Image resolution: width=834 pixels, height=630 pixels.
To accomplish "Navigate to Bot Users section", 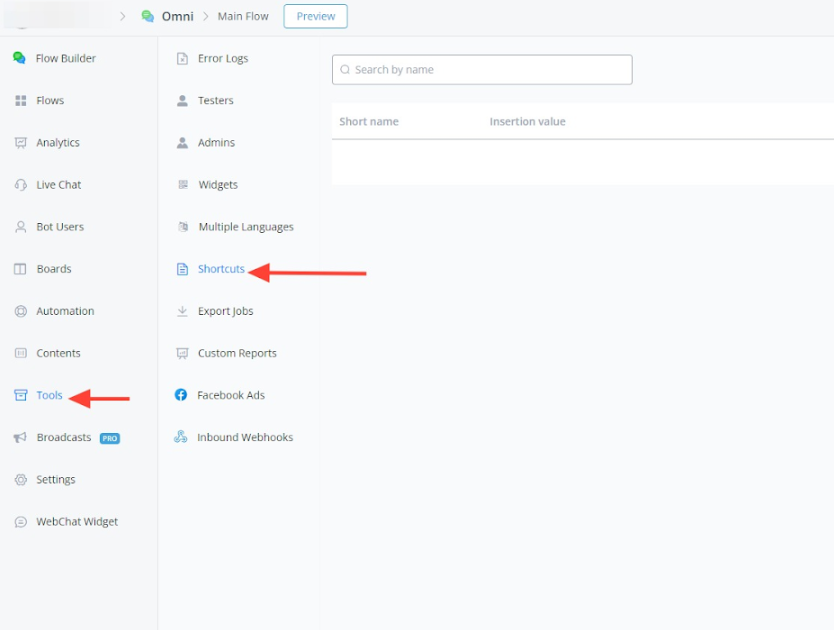I will tap(60, 227).
